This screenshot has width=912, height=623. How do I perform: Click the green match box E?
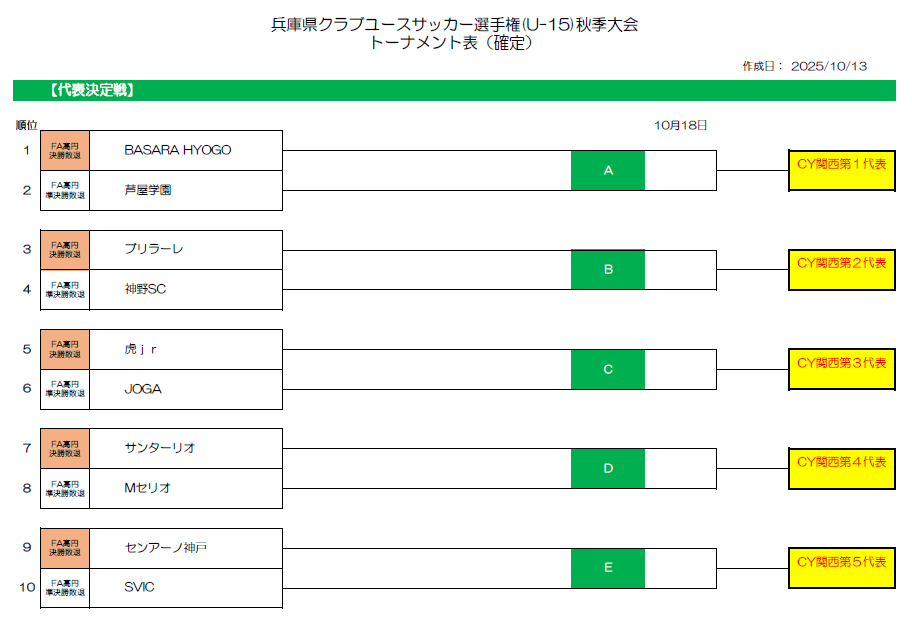(x=607, y=568)
